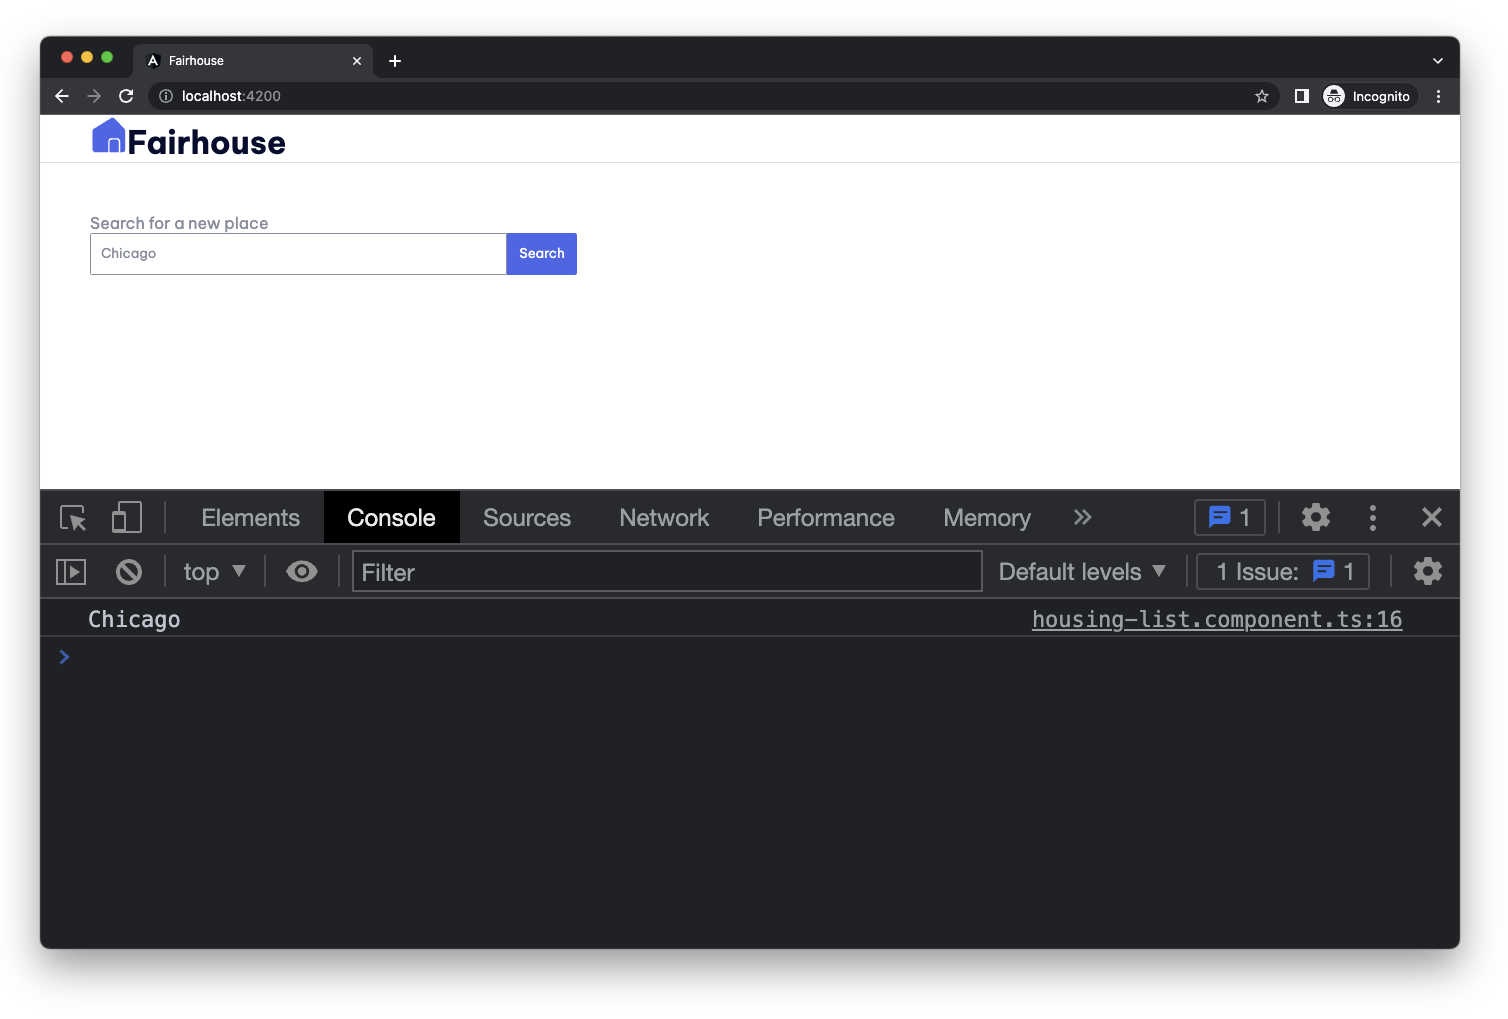Reload the page with the refresh icon

[125, 96]
